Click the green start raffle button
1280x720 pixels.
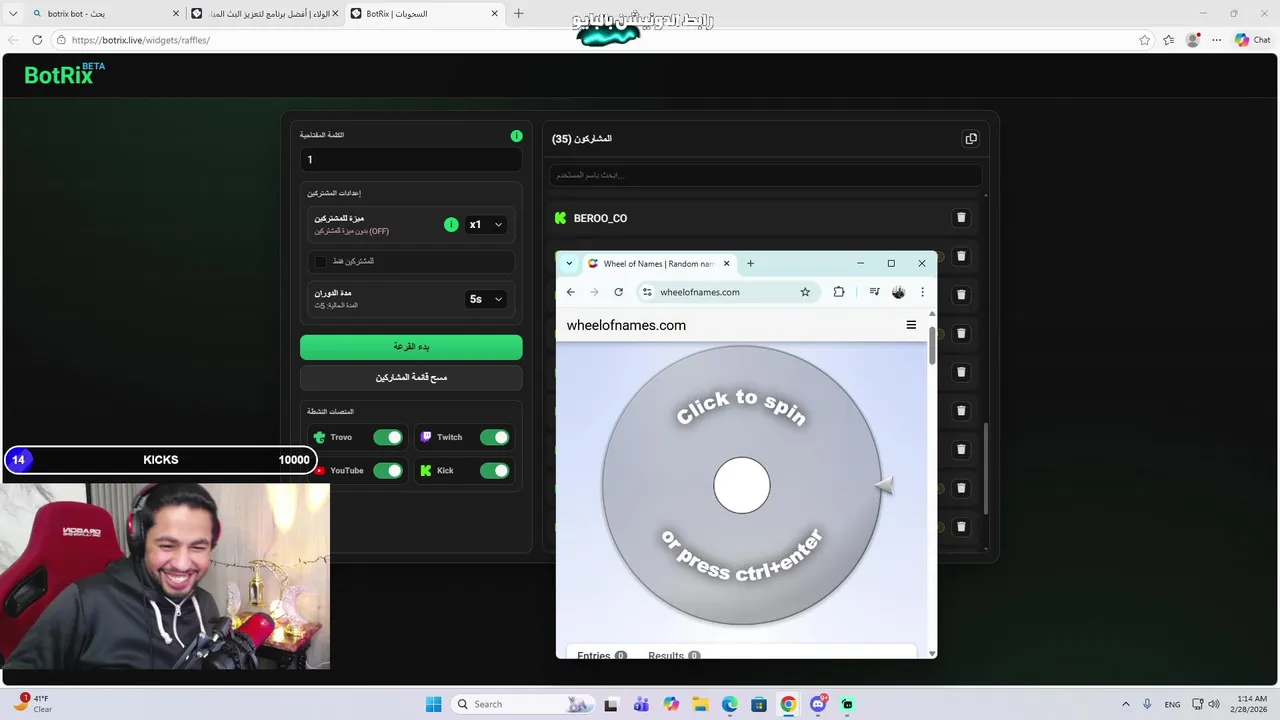coord(411,346)
